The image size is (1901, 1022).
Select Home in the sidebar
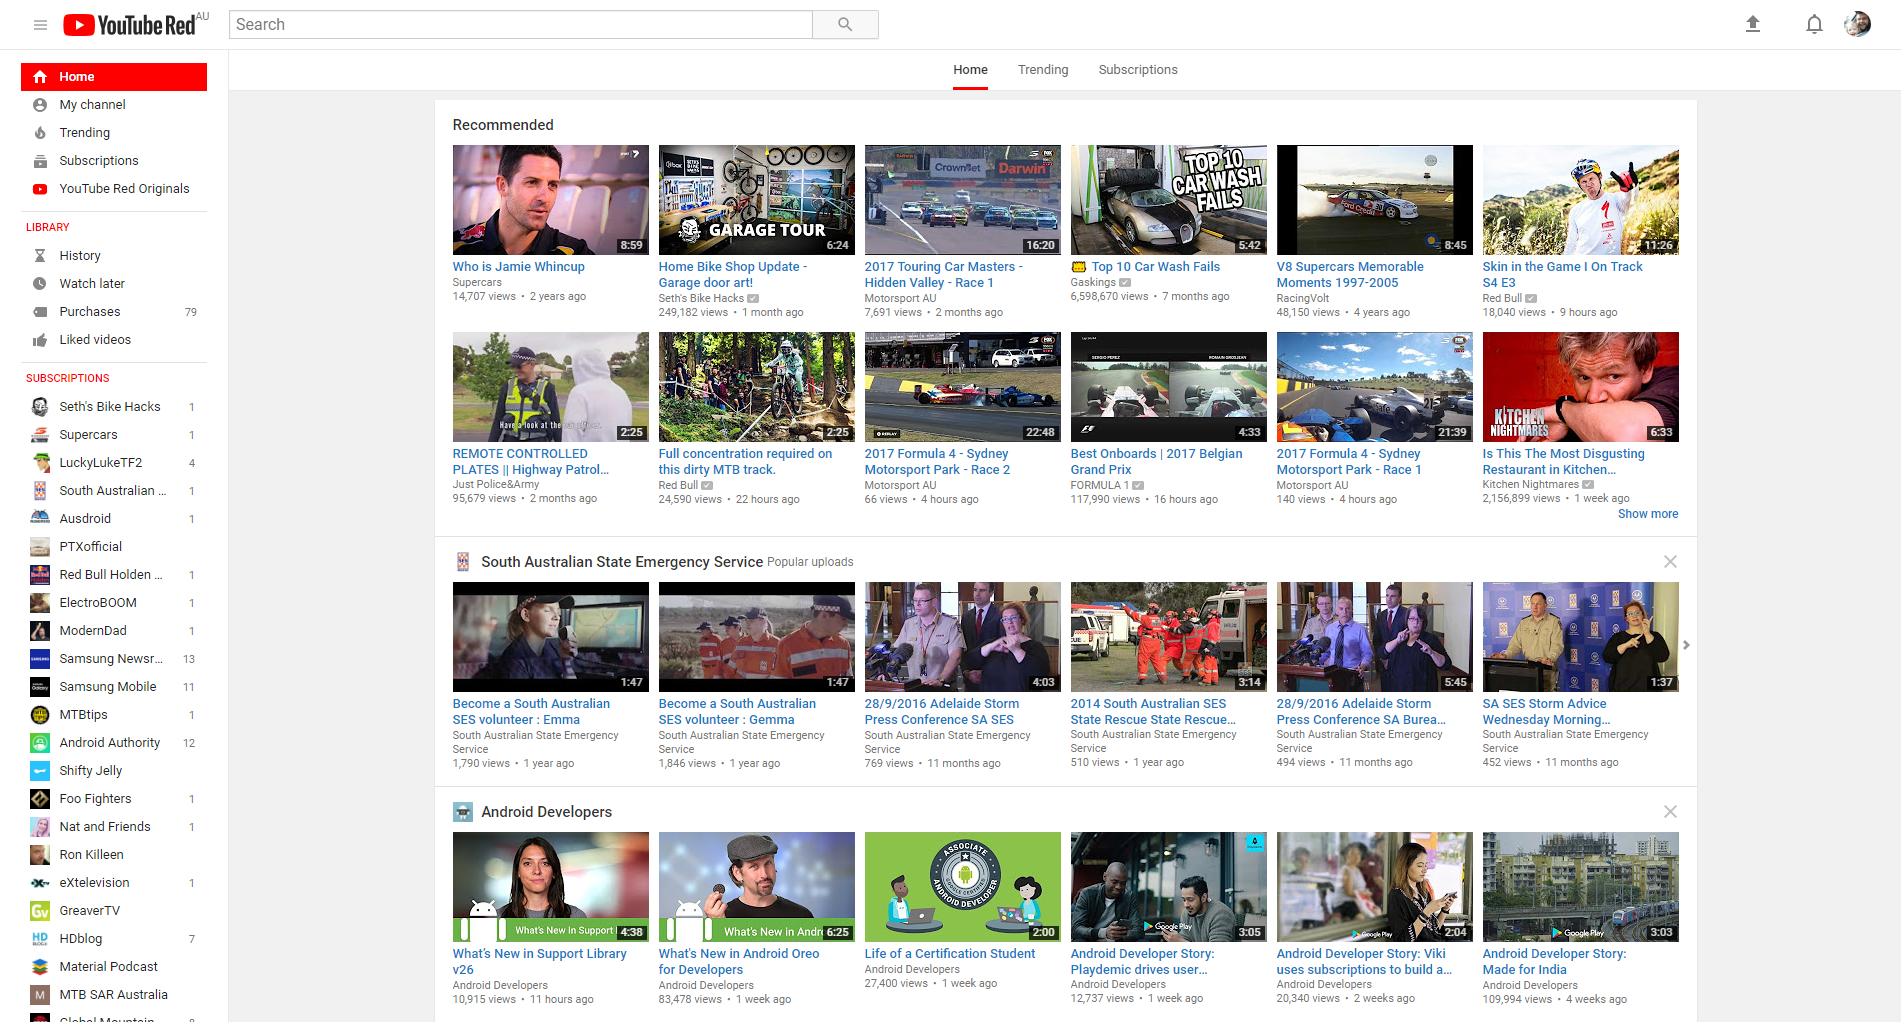[x=114, y=77]
